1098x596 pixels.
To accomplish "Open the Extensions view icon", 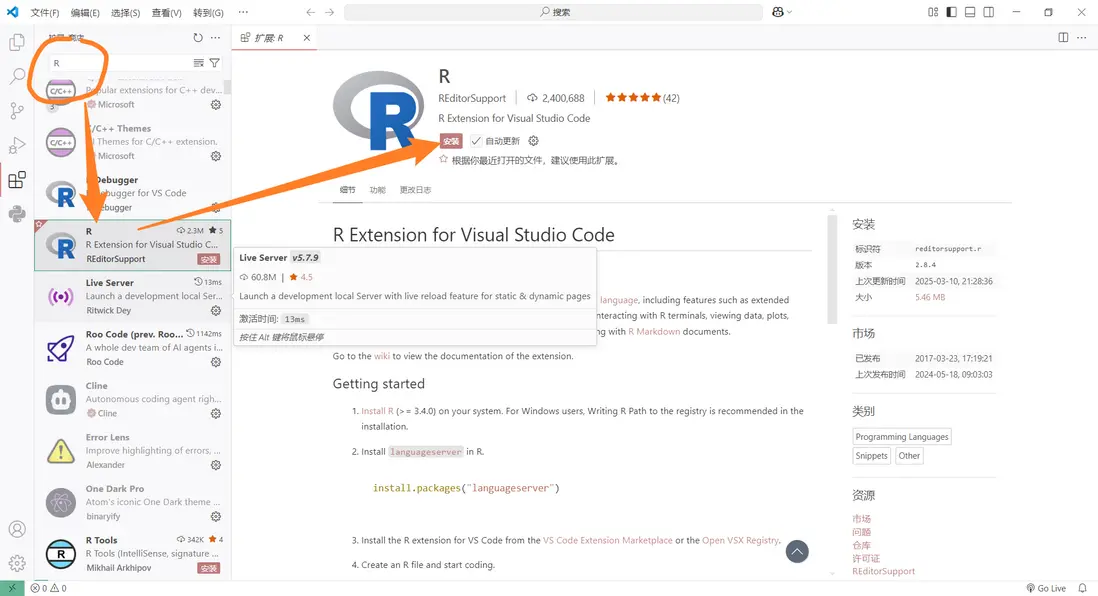I will point(17,180).
